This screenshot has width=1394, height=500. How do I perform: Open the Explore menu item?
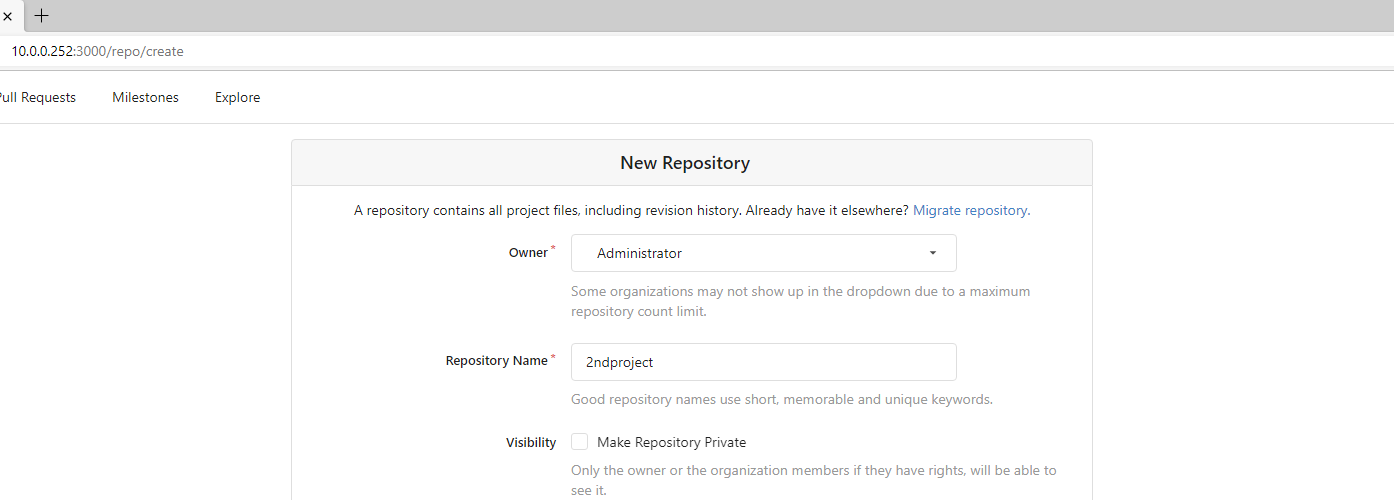(x=237, y=97)
